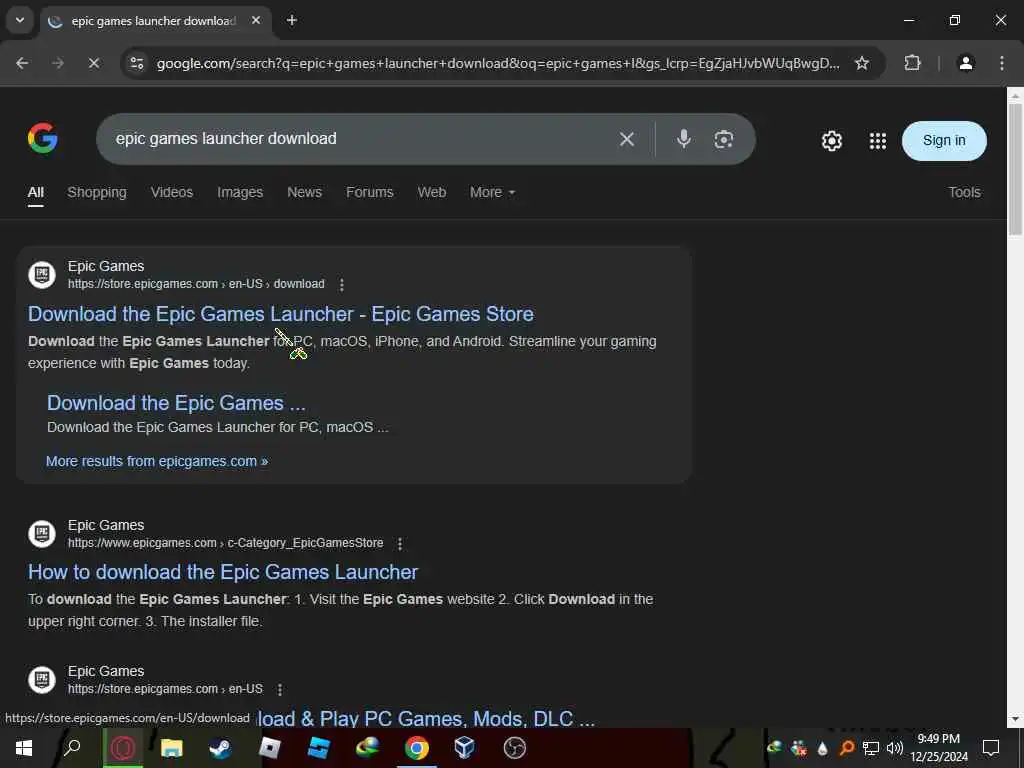The width and height of the screenshot is (1024, 768).
Task: Go to the Google logo homepage
Action: click(x=43, y=138)
